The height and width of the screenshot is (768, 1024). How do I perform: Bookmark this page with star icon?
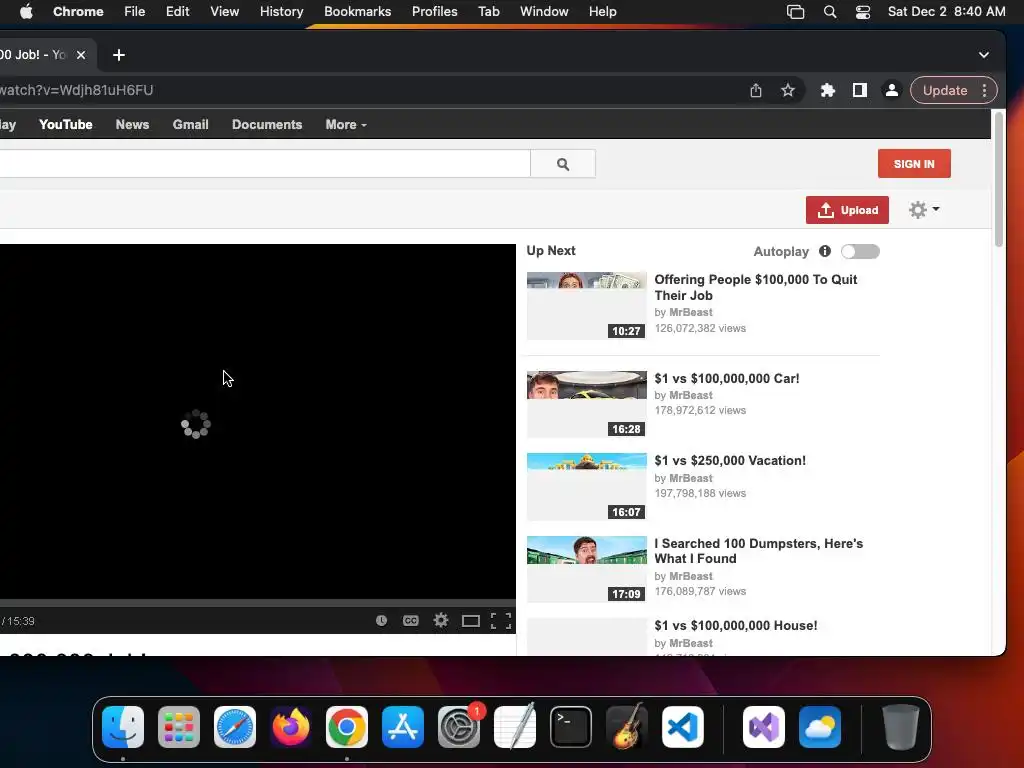pyautogui.click(x=788, y=90)
